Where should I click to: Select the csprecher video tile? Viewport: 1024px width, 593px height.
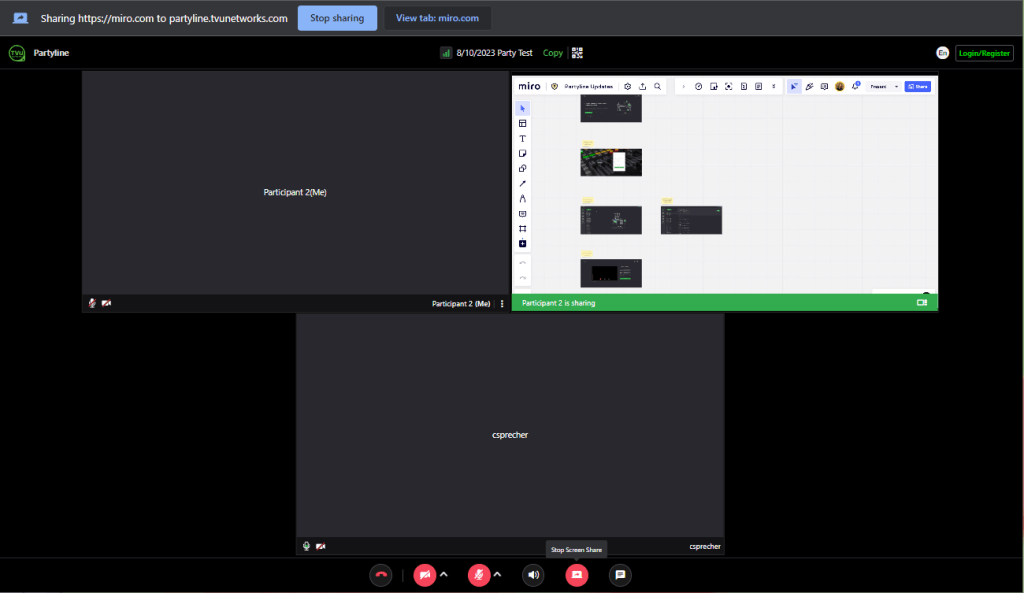coord(509,435)
